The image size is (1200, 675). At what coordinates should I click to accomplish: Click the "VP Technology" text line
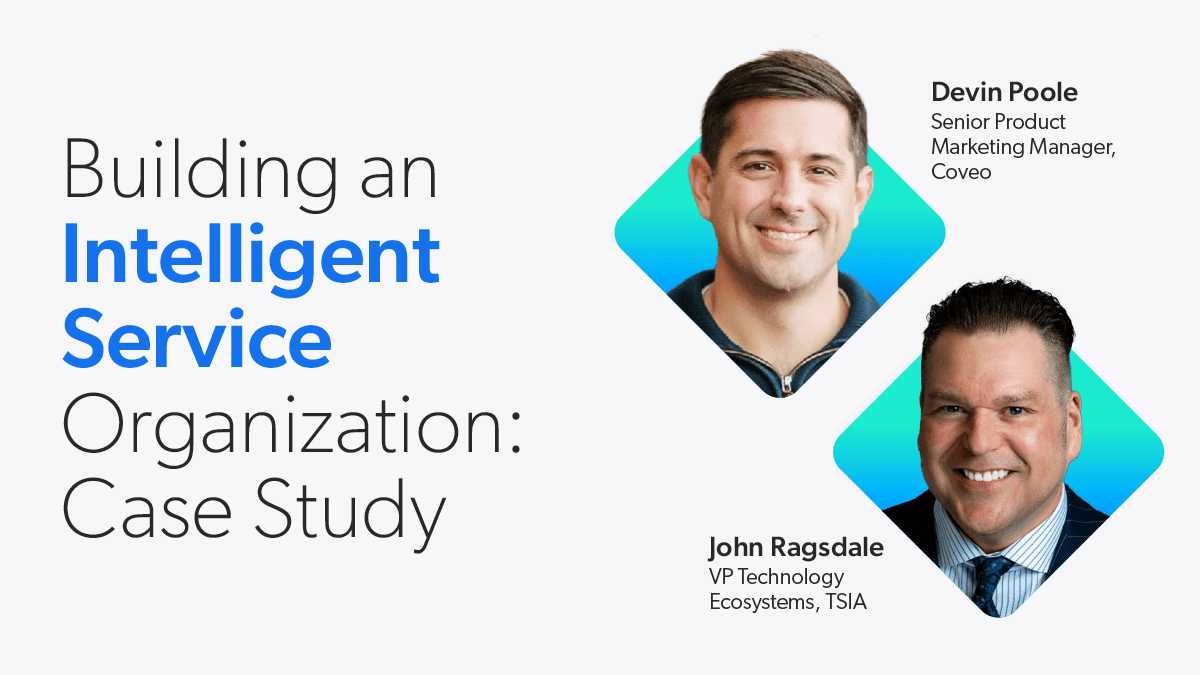point(777,577)
